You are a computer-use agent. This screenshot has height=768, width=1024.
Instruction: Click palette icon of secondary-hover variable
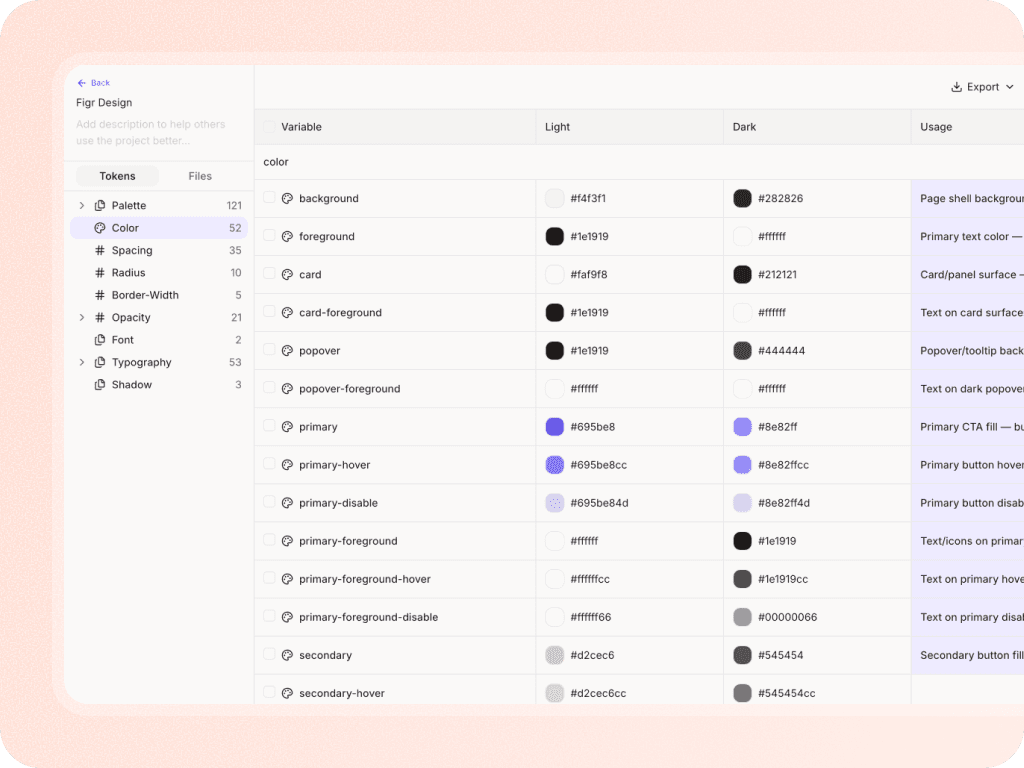coord(287,693)
